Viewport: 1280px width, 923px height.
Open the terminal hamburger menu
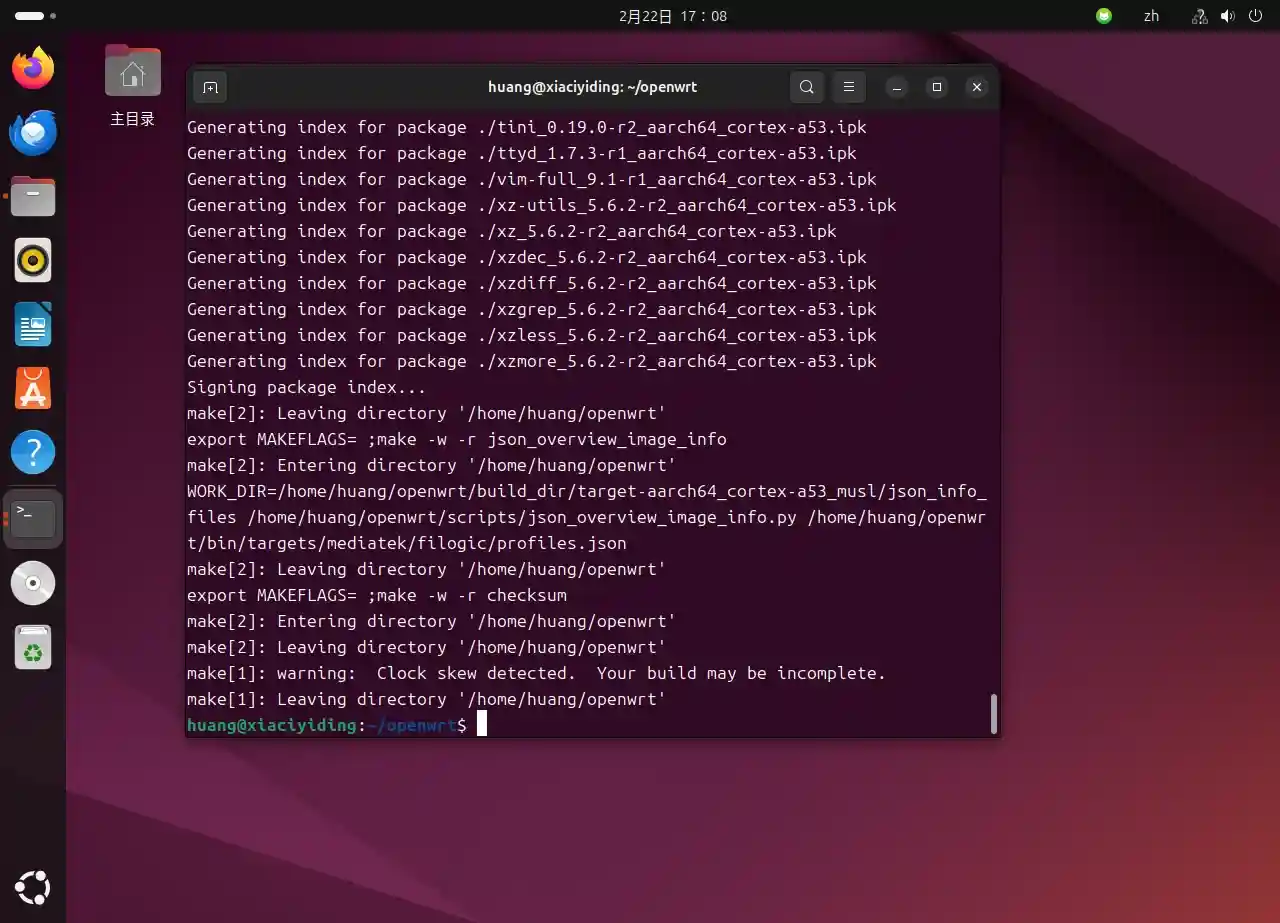848,87
